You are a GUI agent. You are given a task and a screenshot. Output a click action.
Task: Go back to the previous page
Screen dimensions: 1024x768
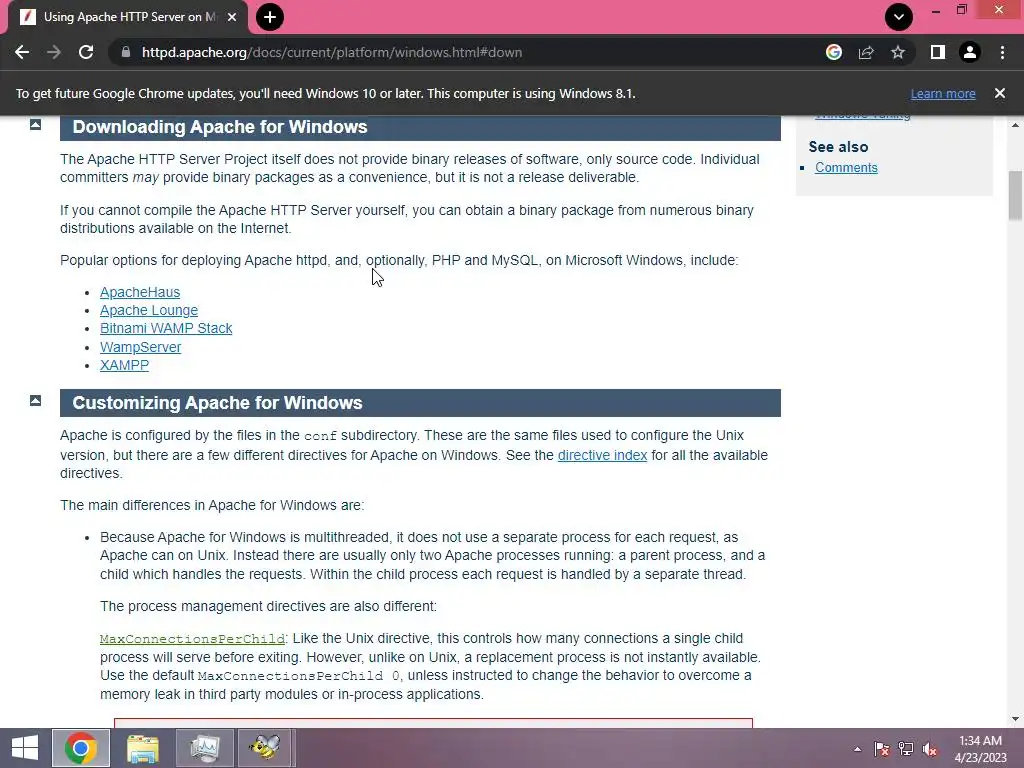(x=22, y=52)
